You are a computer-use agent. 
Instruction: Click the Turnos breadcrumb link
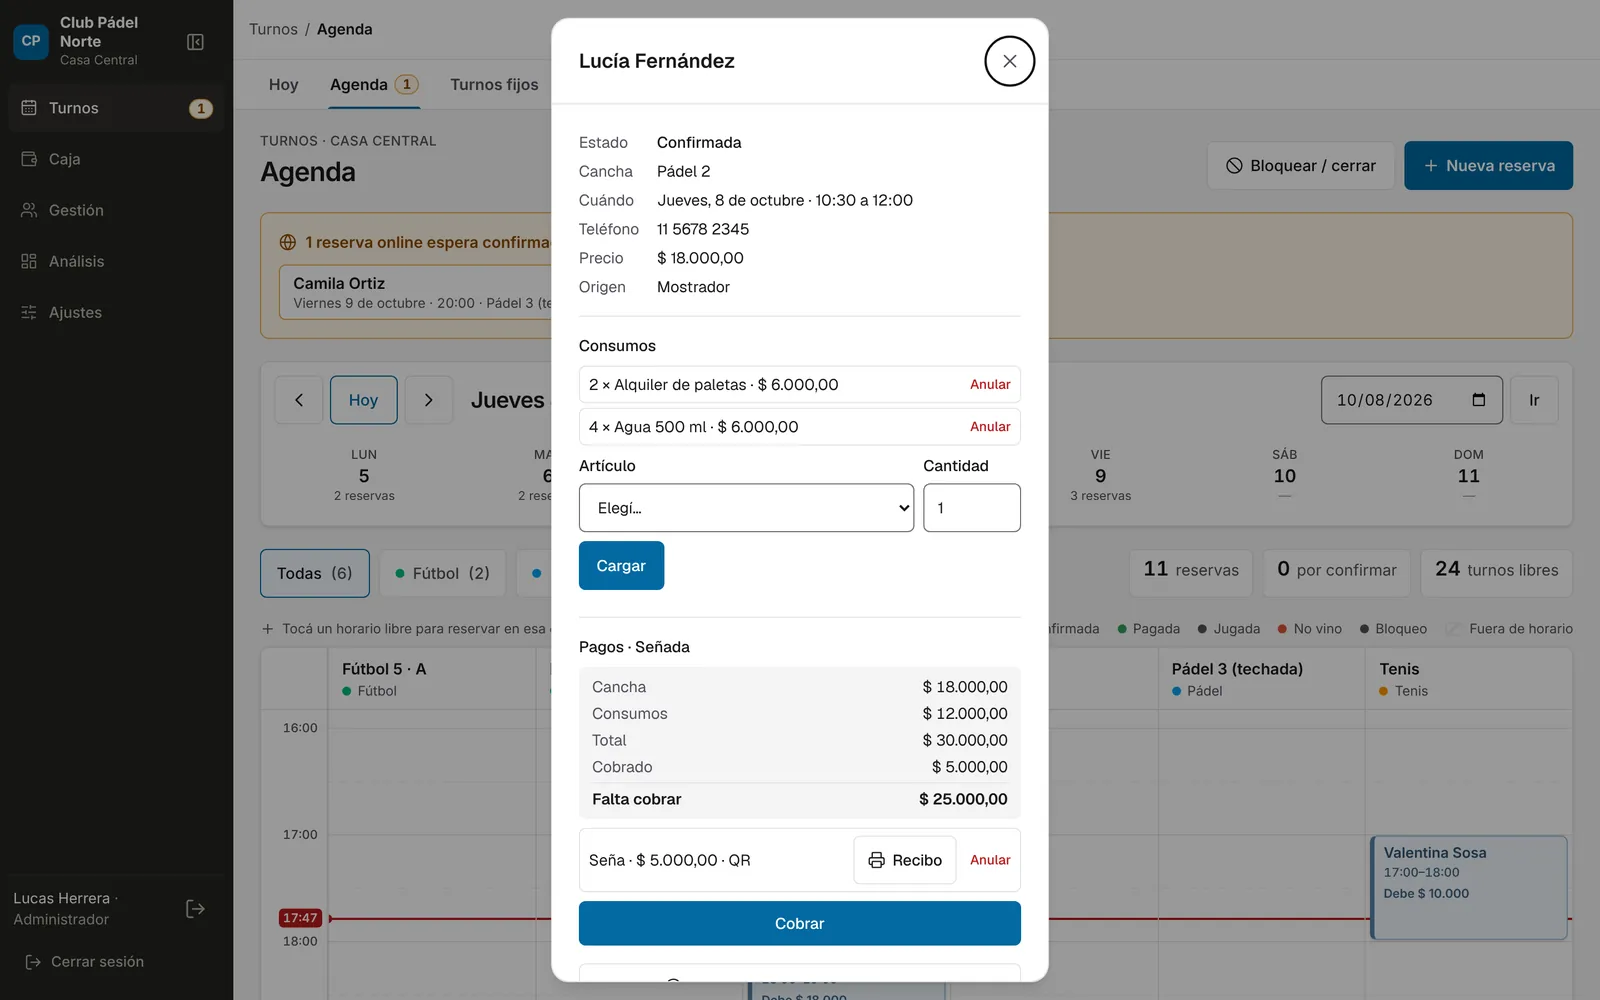pos(273,29)
